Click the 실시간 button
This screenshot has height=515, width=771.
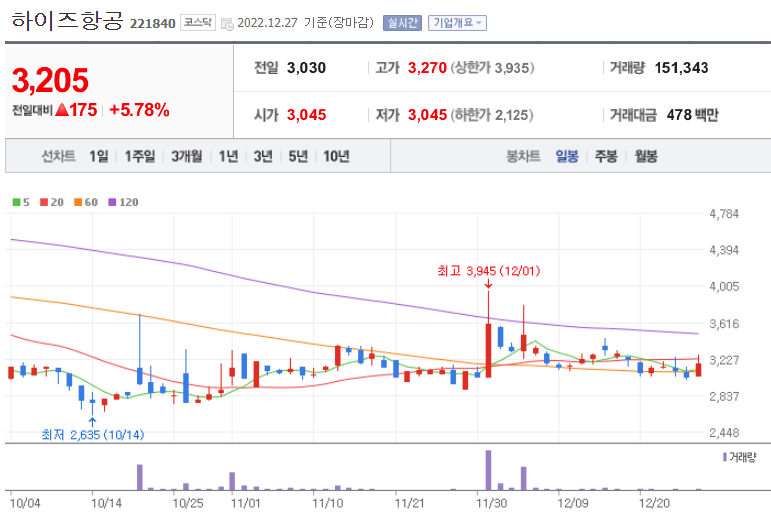click(x=402, y=23)
